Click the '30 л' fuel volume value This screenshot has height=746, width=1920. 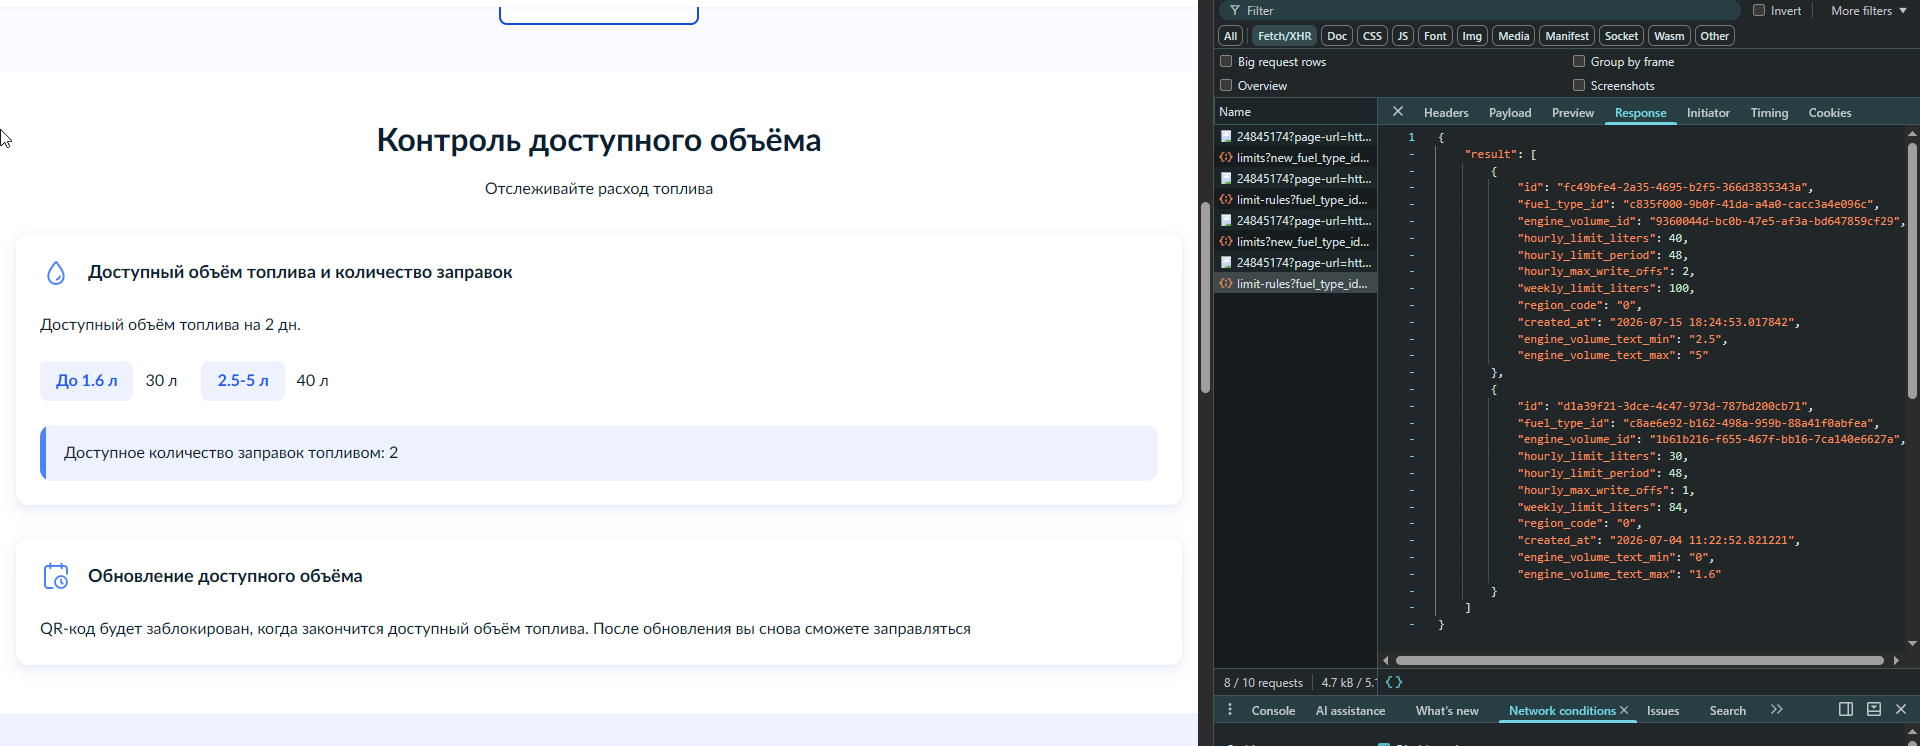click(161, 381)
